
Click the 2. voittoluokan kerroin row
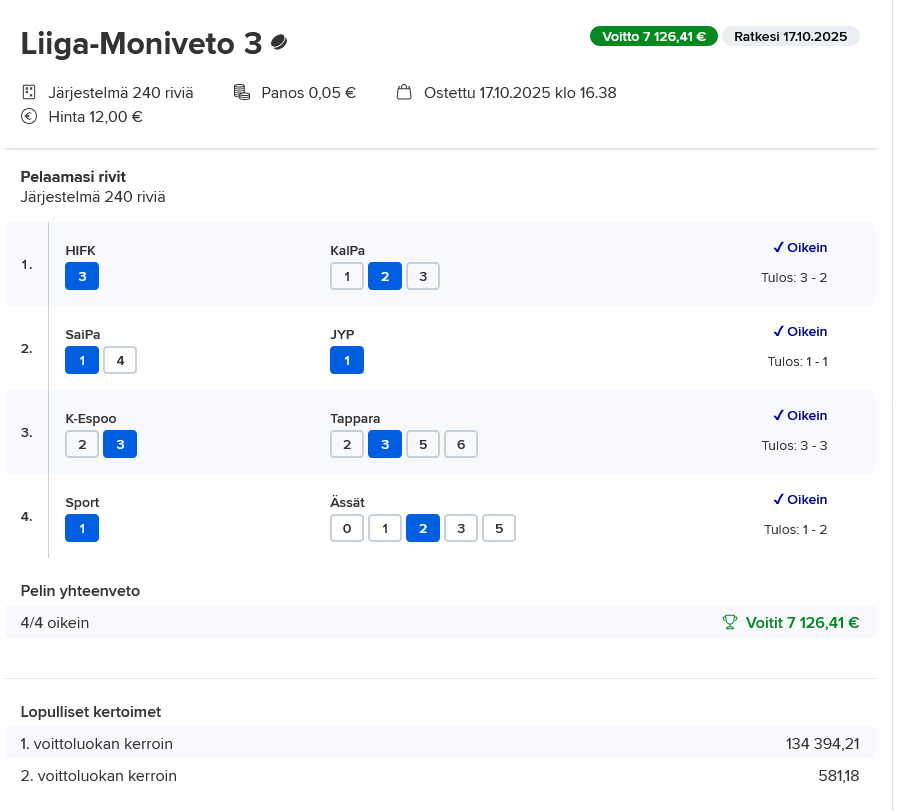(440, 775)
